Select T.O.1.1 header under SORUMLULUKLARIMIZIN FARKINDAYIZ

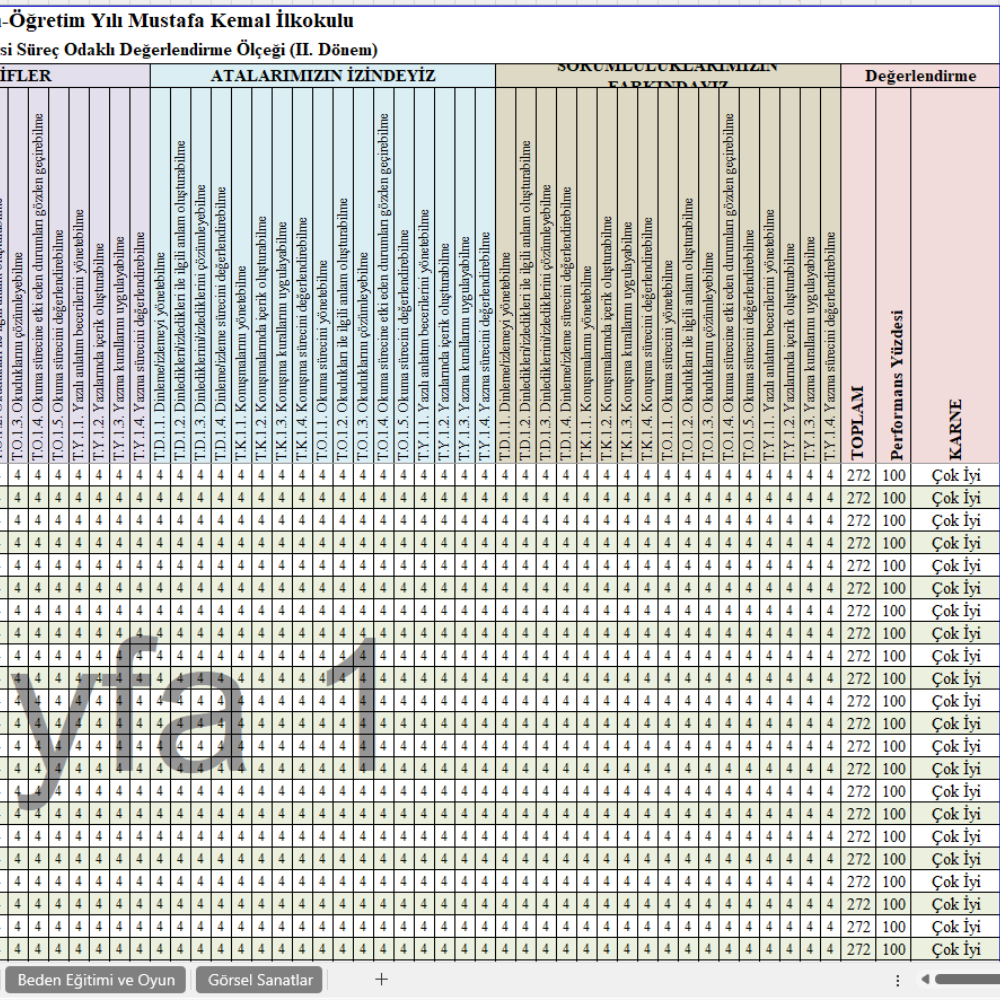pyautogui.click(x=668, y=276)
